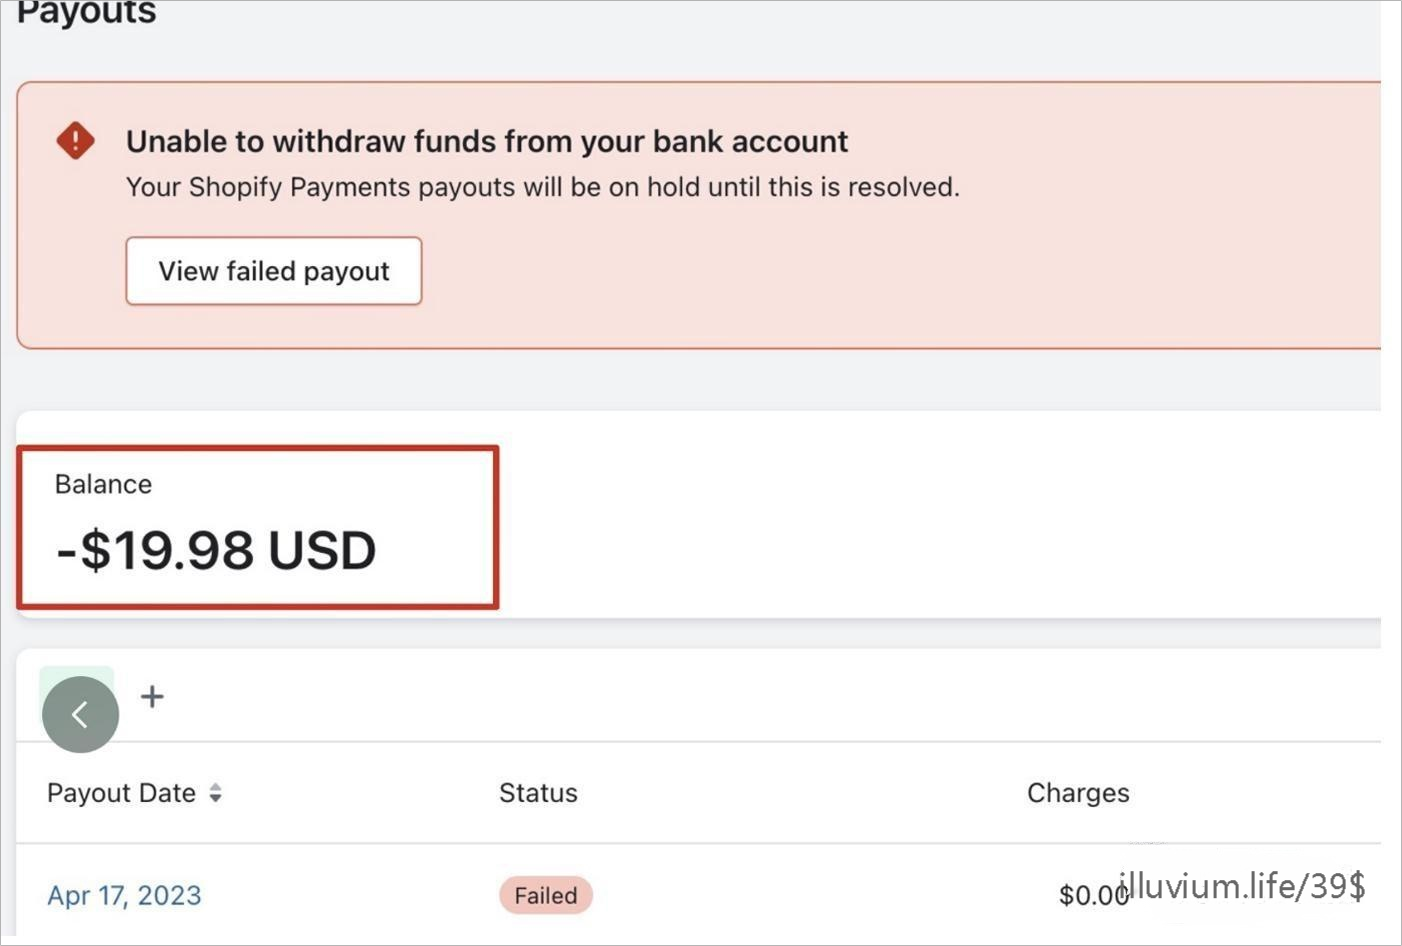Click the Payout Date column label
1402x946 pixels.
coord(121,793)
